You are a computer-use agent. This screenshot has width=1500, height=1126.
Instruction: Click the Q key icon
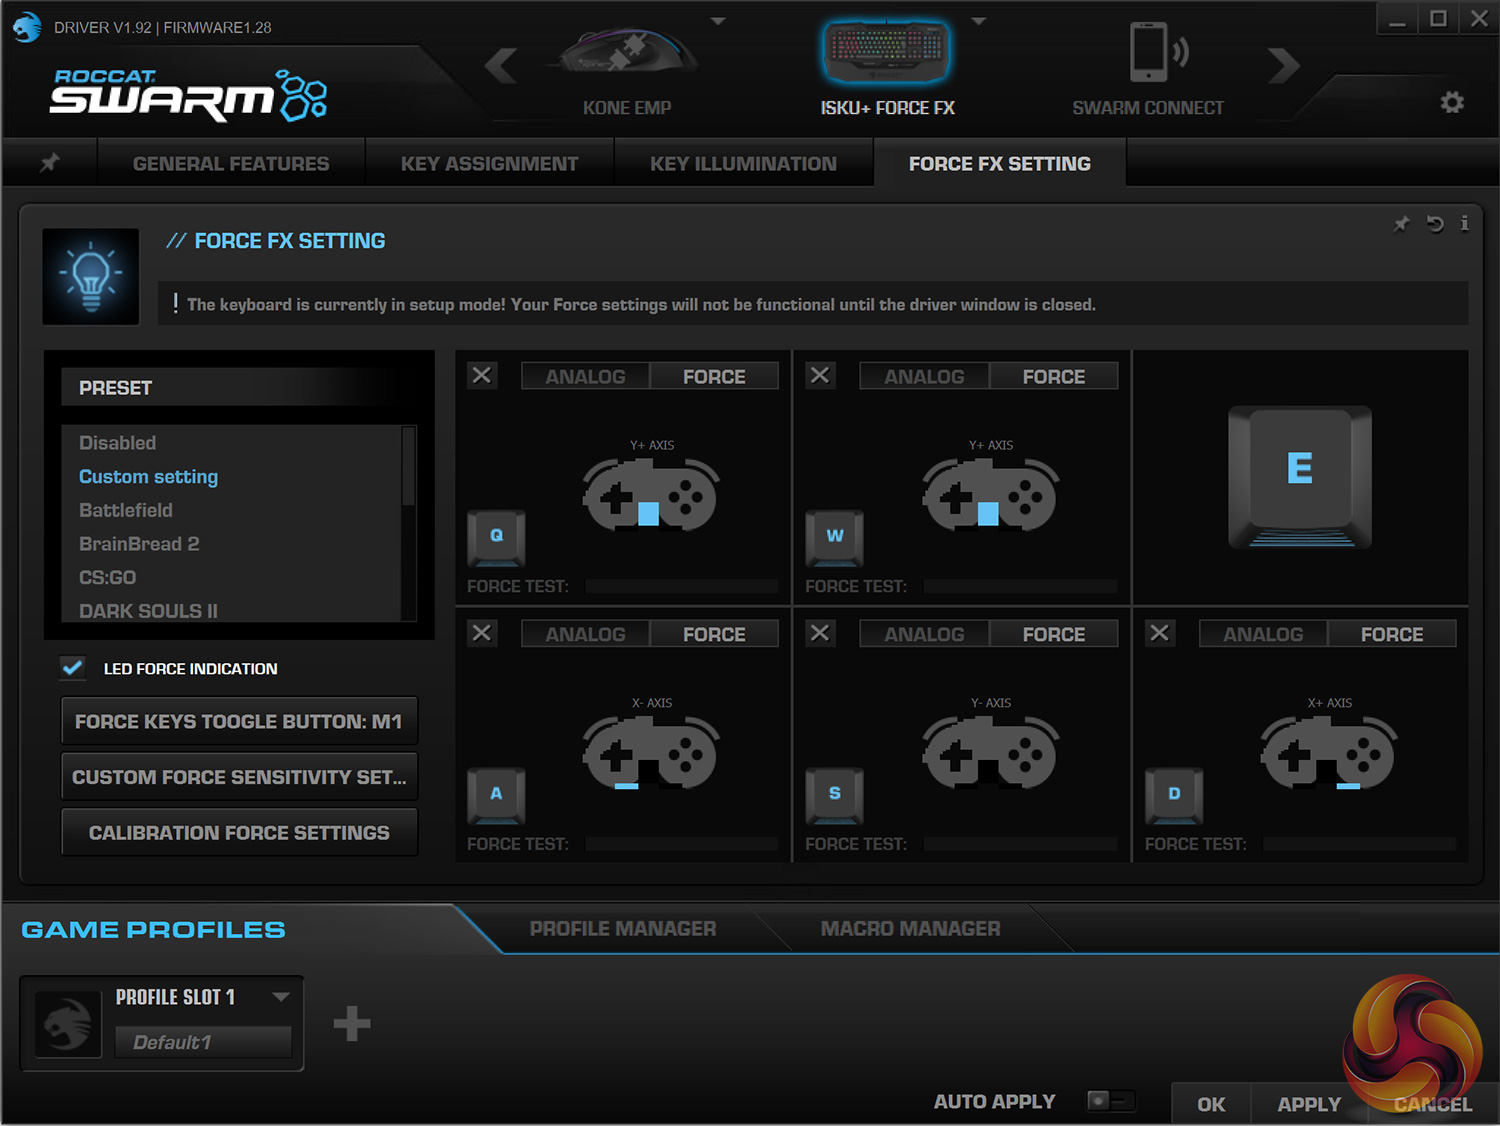[x=496, y=538]
